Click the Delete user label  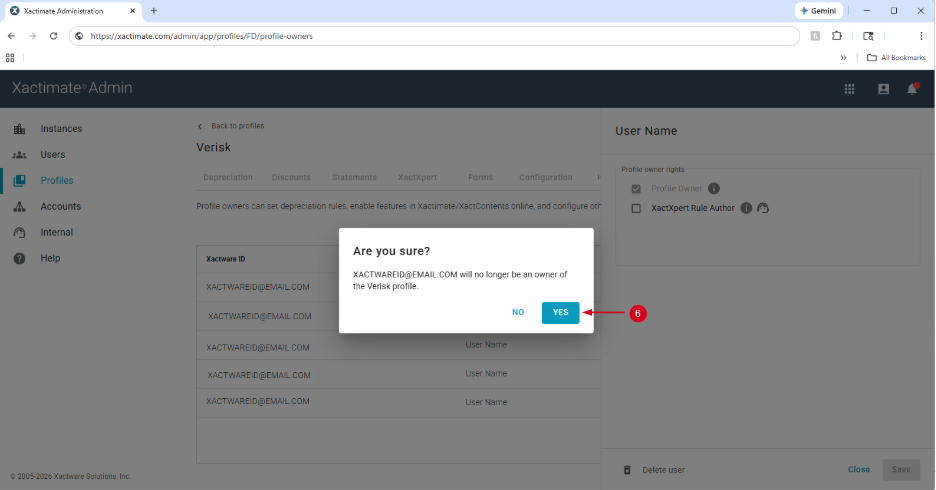click(663, 470)
